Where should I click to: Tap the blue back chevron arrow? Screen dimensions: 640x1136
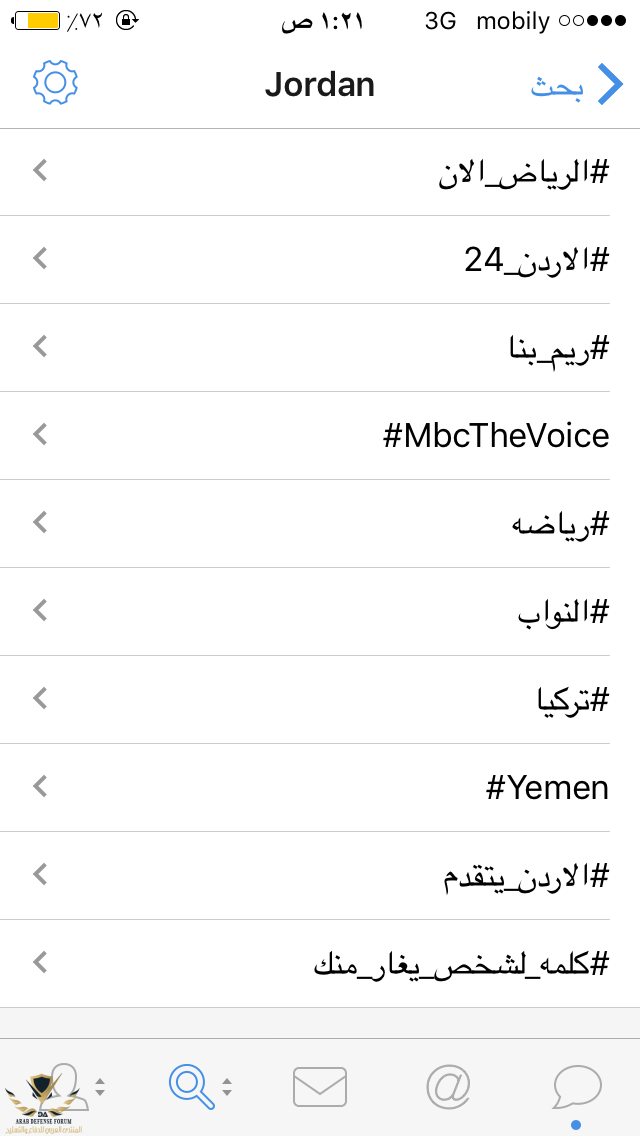[x=610, y=84]
